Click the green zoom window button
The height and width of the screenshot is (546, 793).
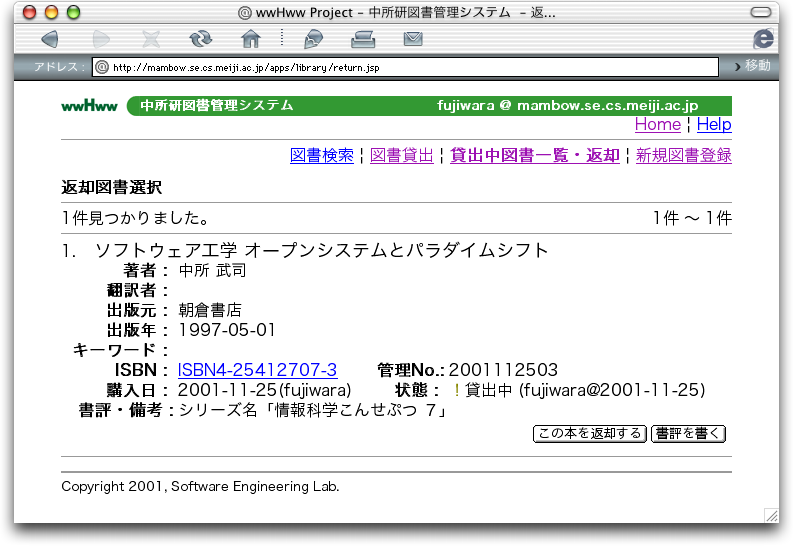[73, 12]
